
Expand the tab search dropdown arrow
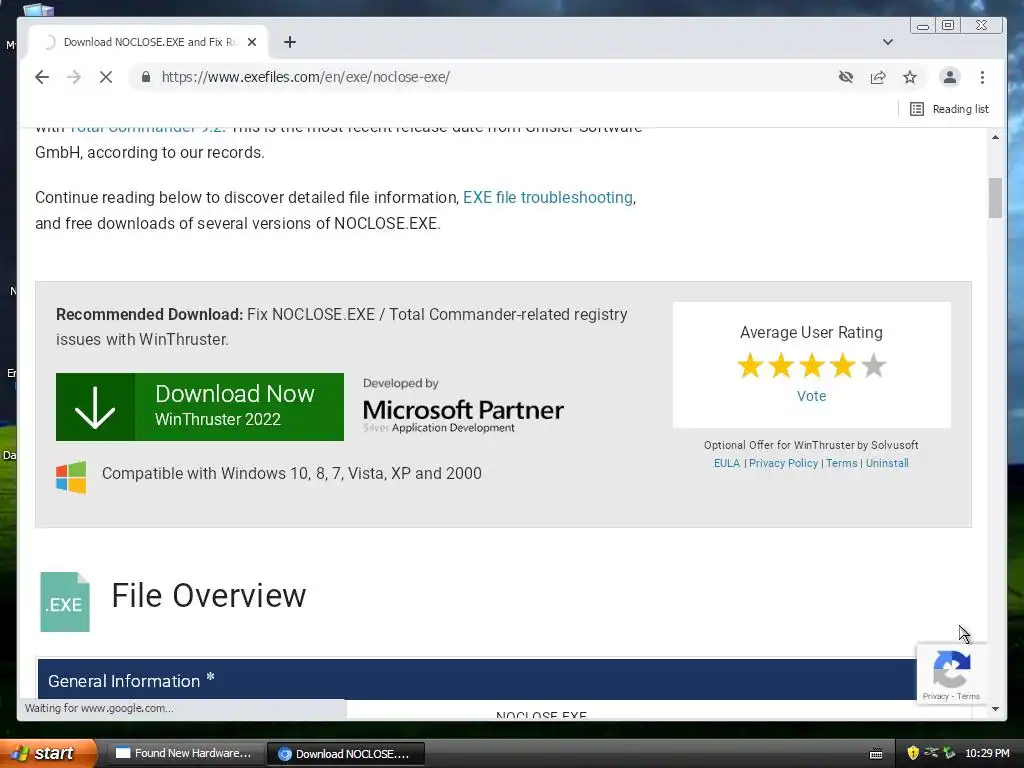[x=888, y=42]
